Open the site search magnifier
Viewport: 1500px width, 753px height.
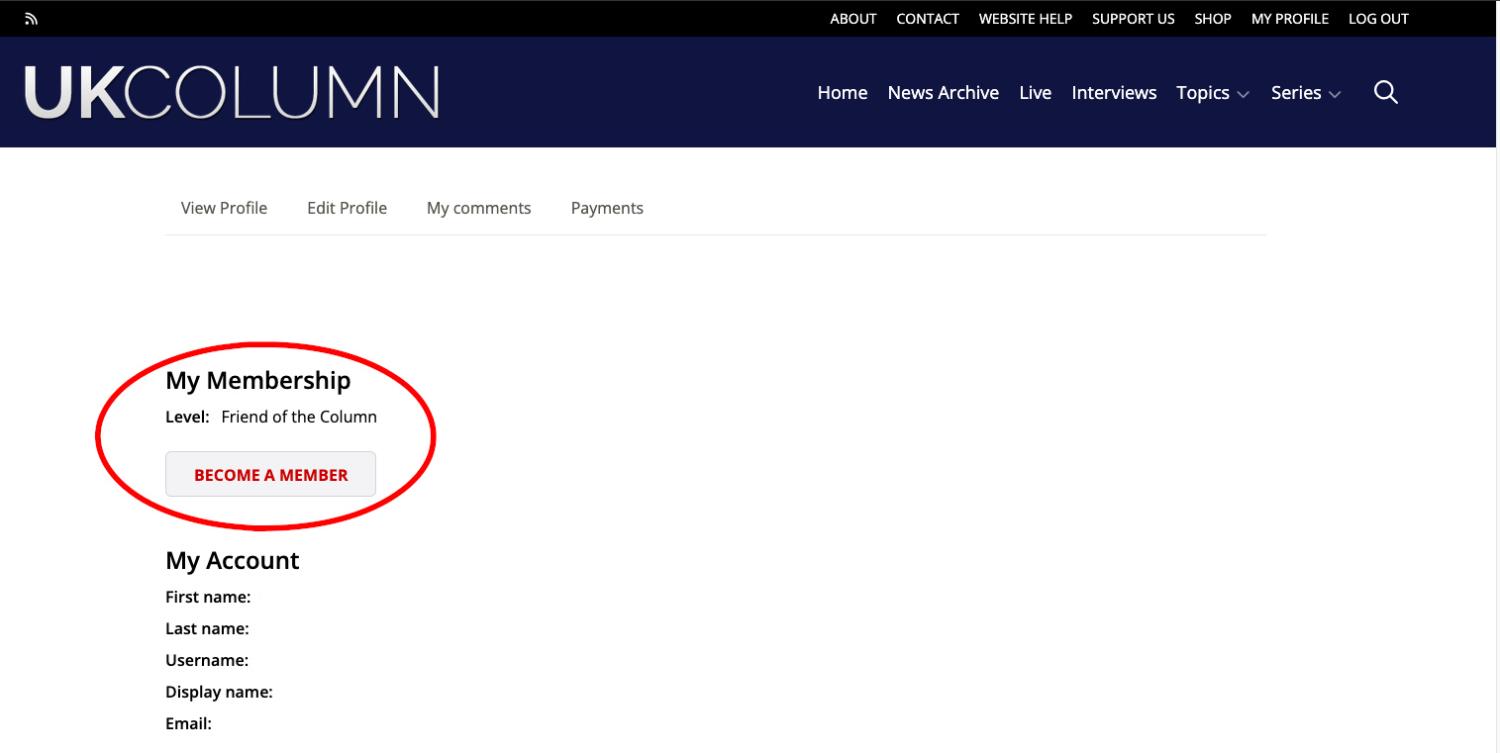tap(1385, 92)
